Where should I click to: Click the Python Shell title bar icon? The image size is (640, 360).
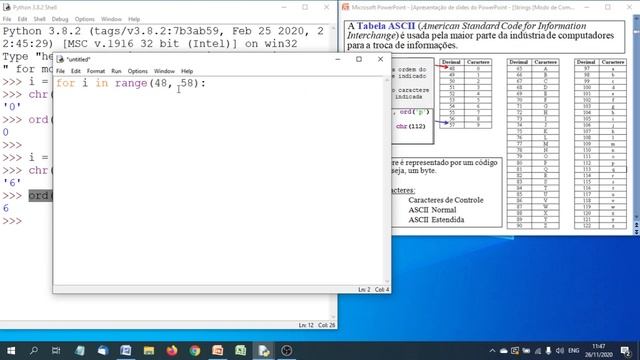coord(7,7)
